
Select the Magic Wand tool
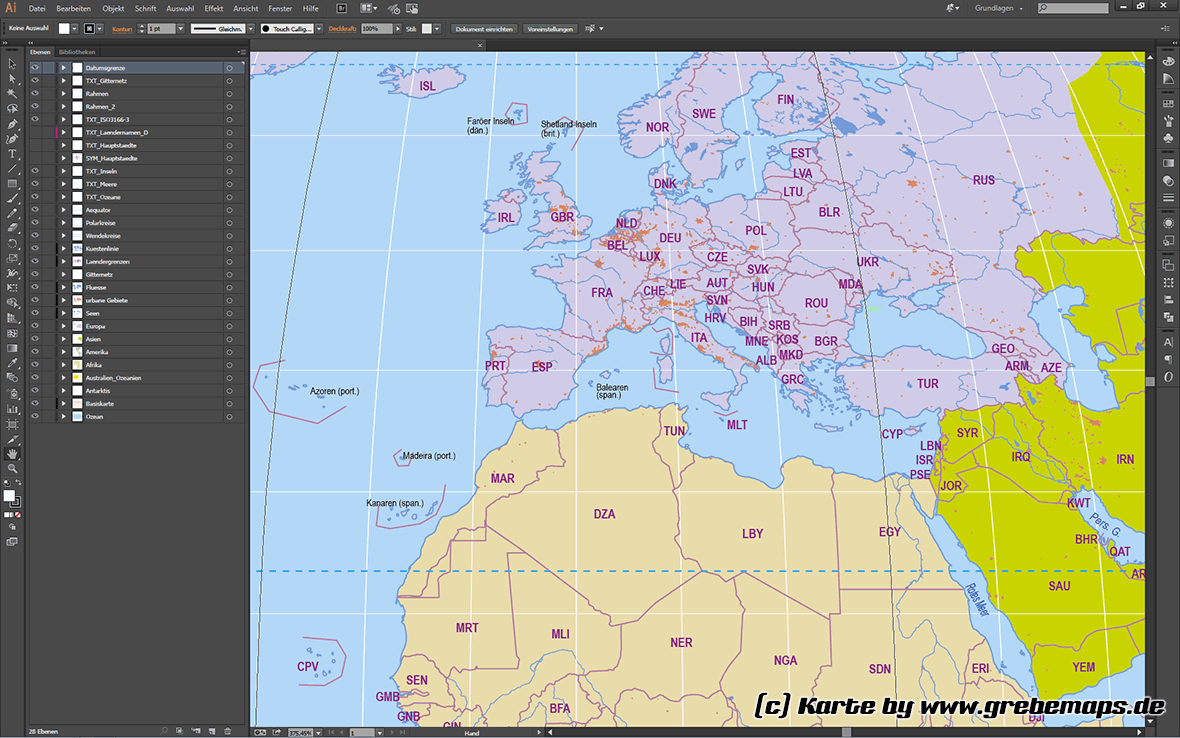click(x=12, y=94)
